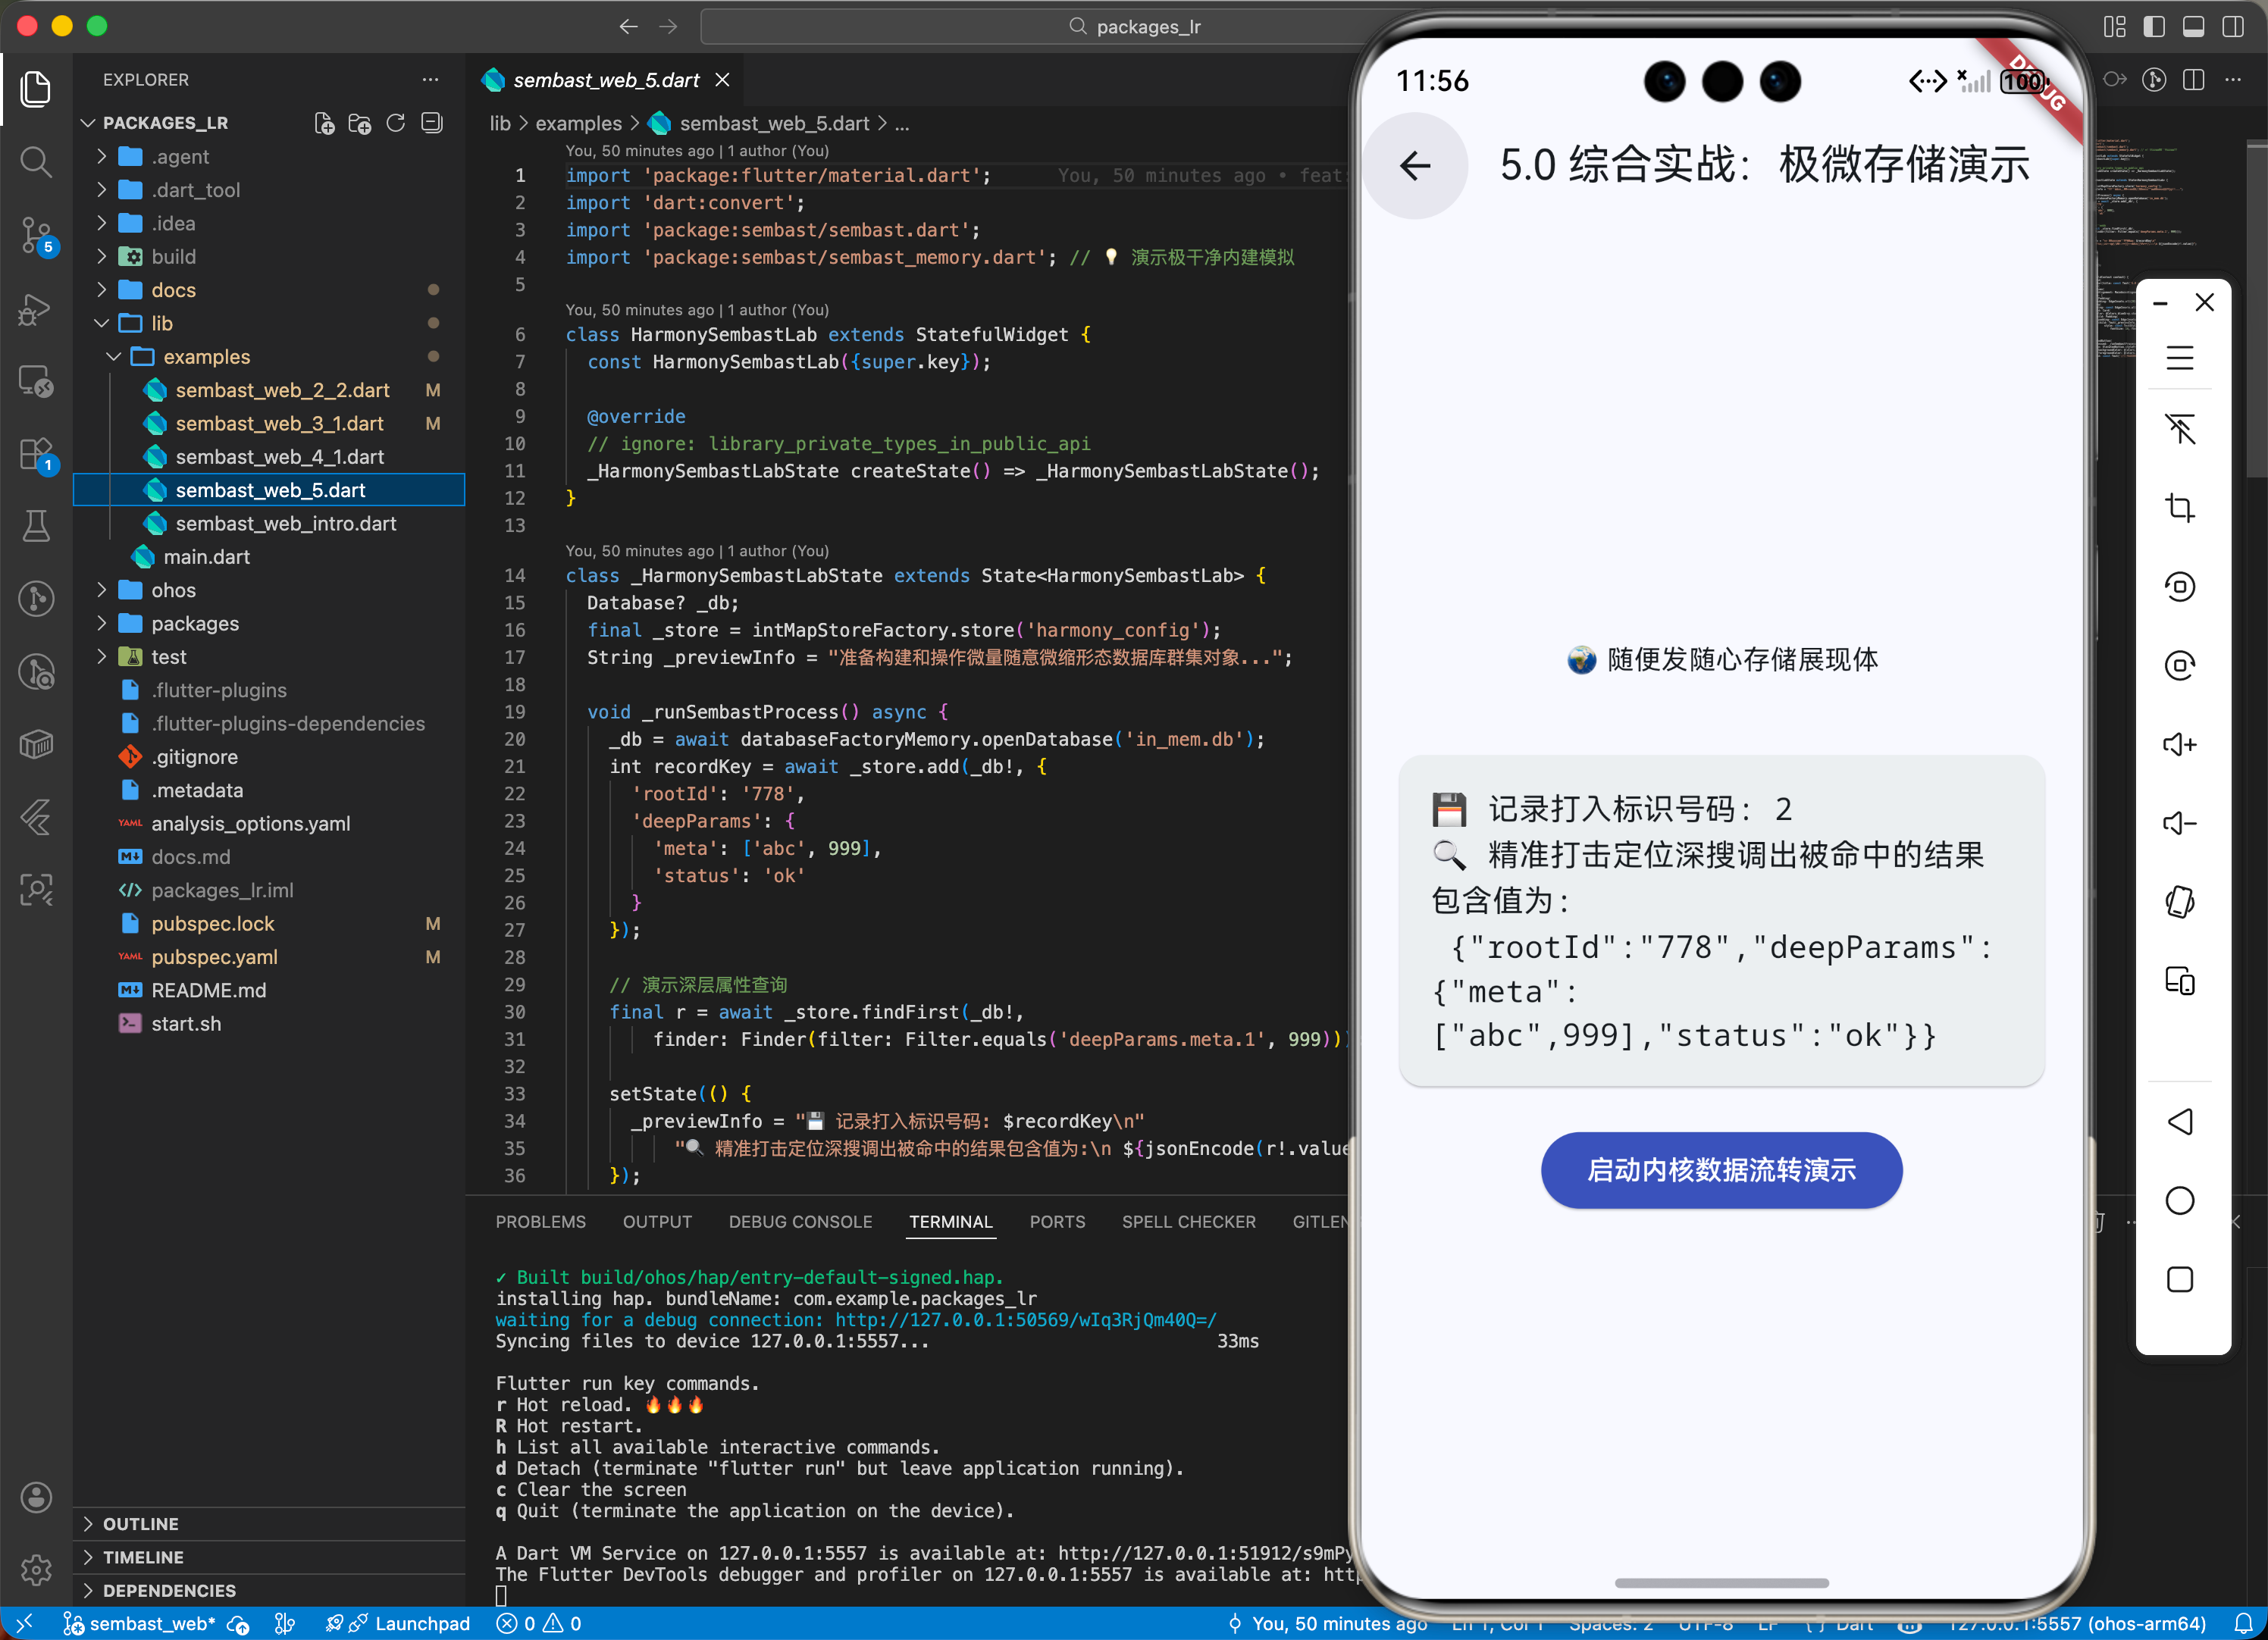Open the Run and Debug view
The height and width of the screenshot is (1640, 2268).
click(36, 309)
